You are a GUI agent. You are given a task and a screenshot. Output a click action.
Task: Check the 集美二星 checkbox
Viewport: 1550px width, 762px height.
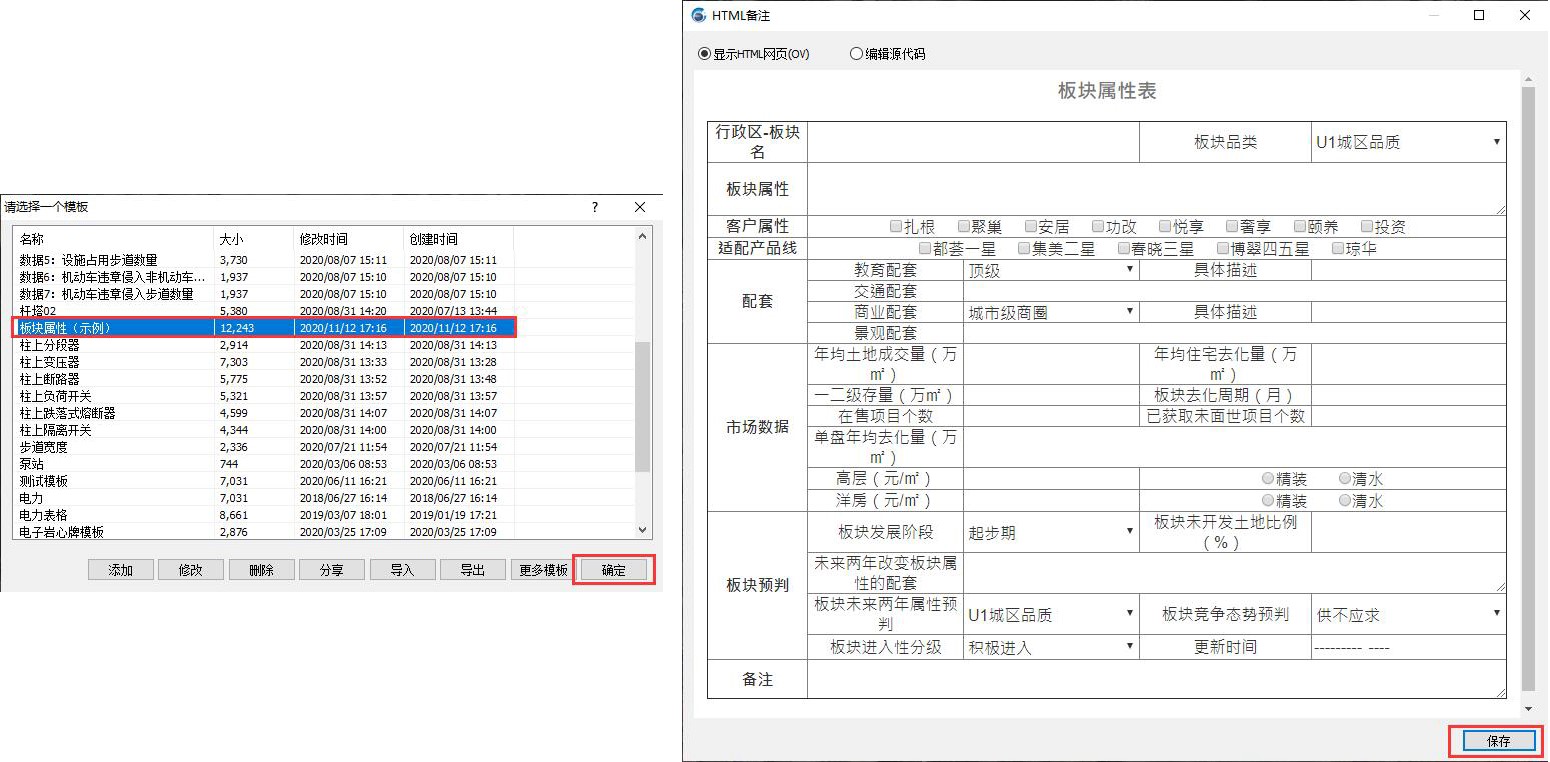pyautogui.click(x=1024, y=248)
